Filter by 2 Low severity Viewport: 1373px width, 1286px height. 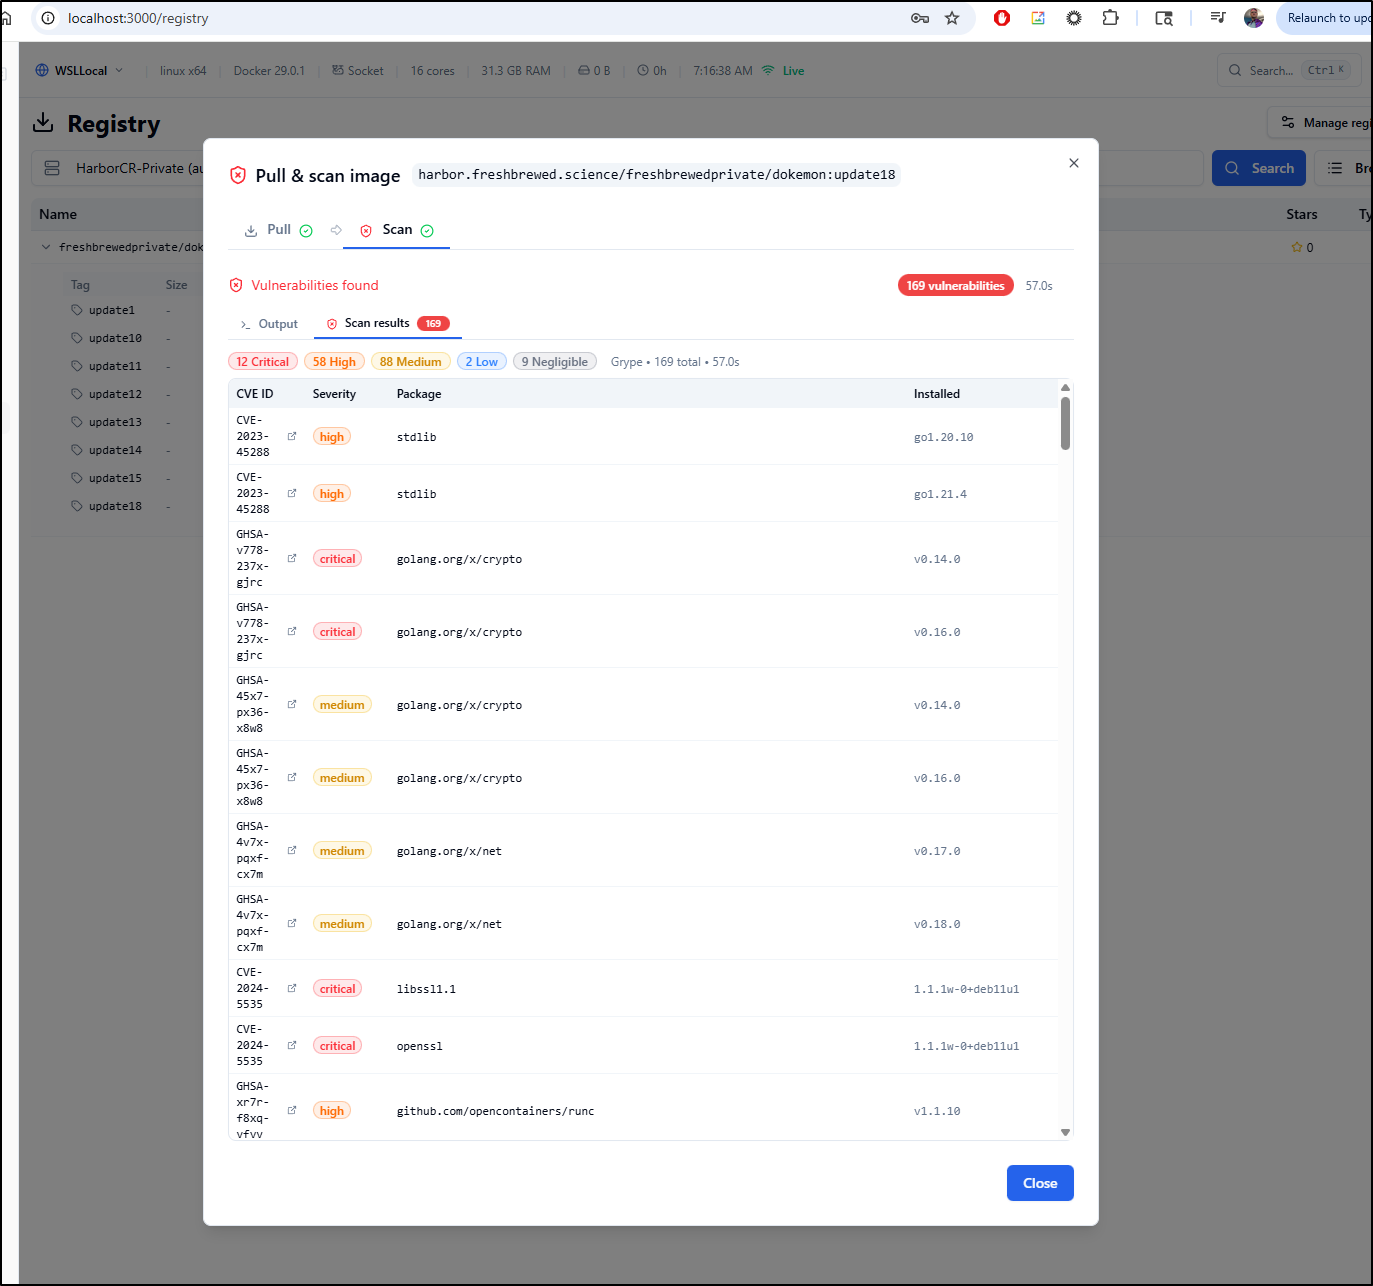click(x=481, y=362)
